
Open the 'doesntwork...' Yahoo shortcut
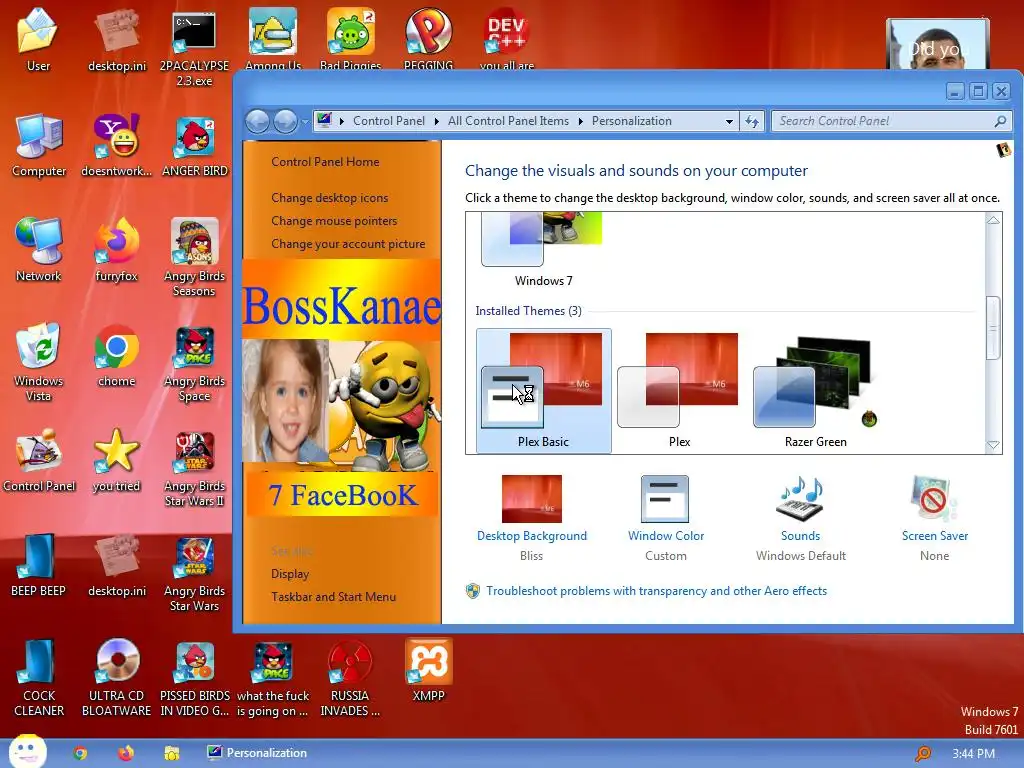click(x=116, y=145)
